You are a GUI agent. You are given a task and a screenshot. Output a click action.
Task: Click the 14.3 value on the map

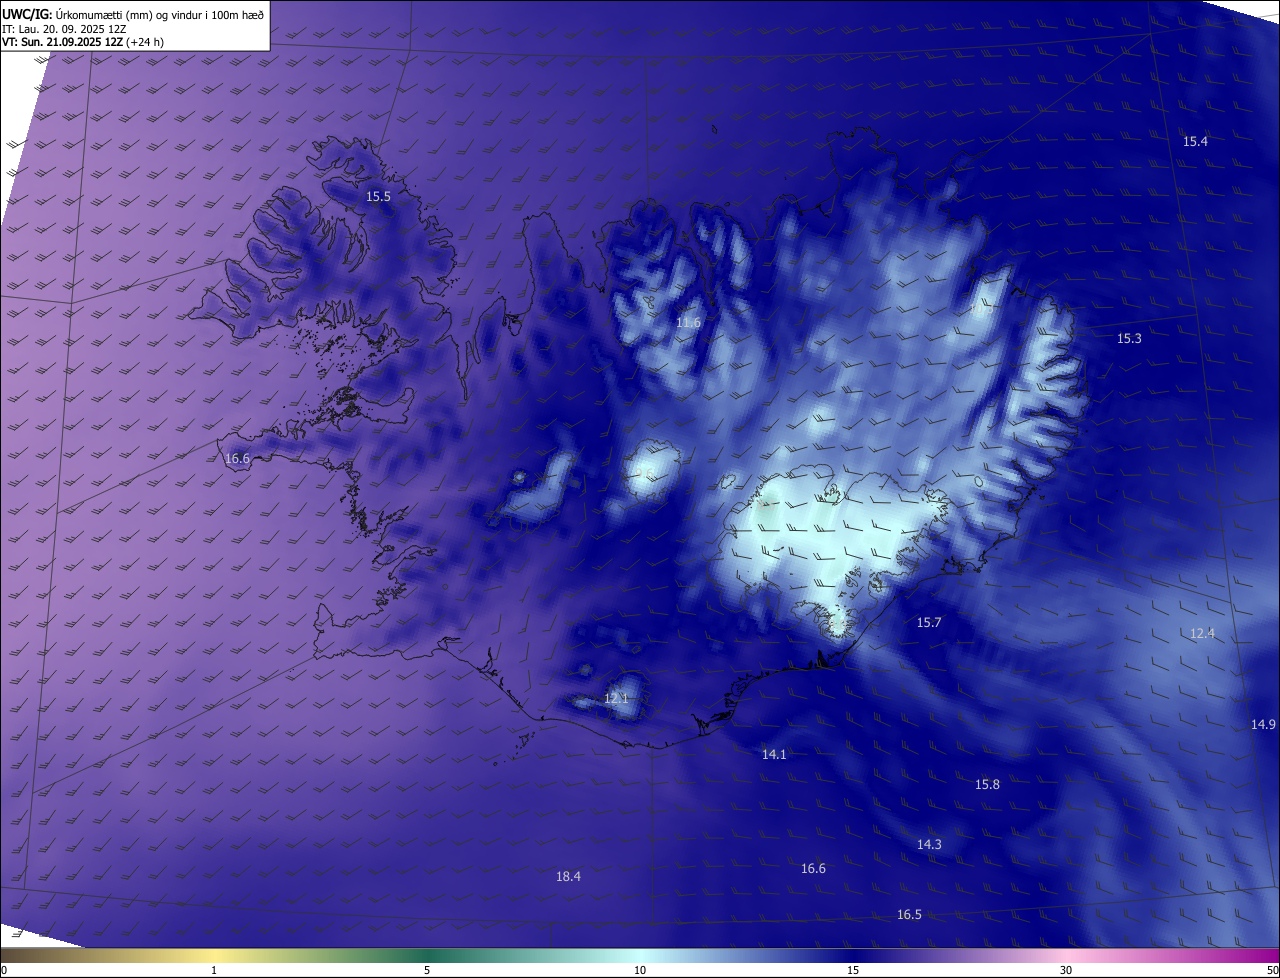click(x=929, y=844)
